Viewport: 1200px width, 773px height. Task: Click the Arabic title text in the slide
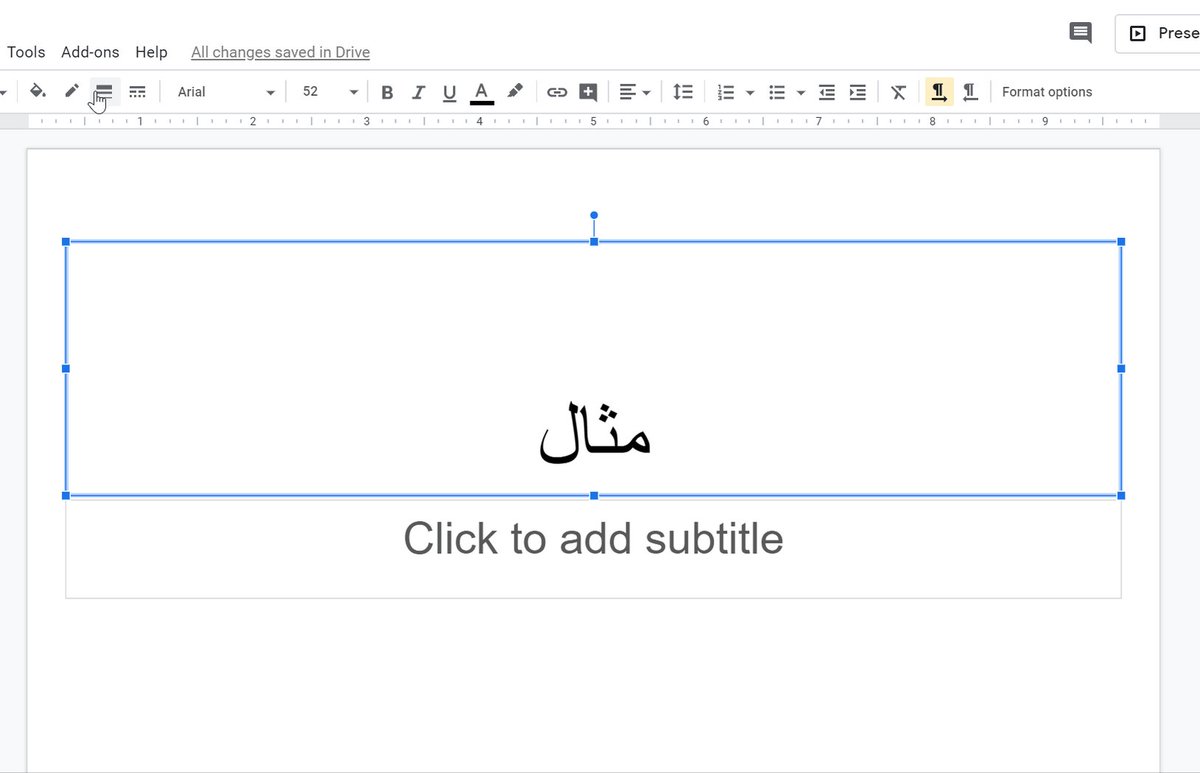click(595, 432)
